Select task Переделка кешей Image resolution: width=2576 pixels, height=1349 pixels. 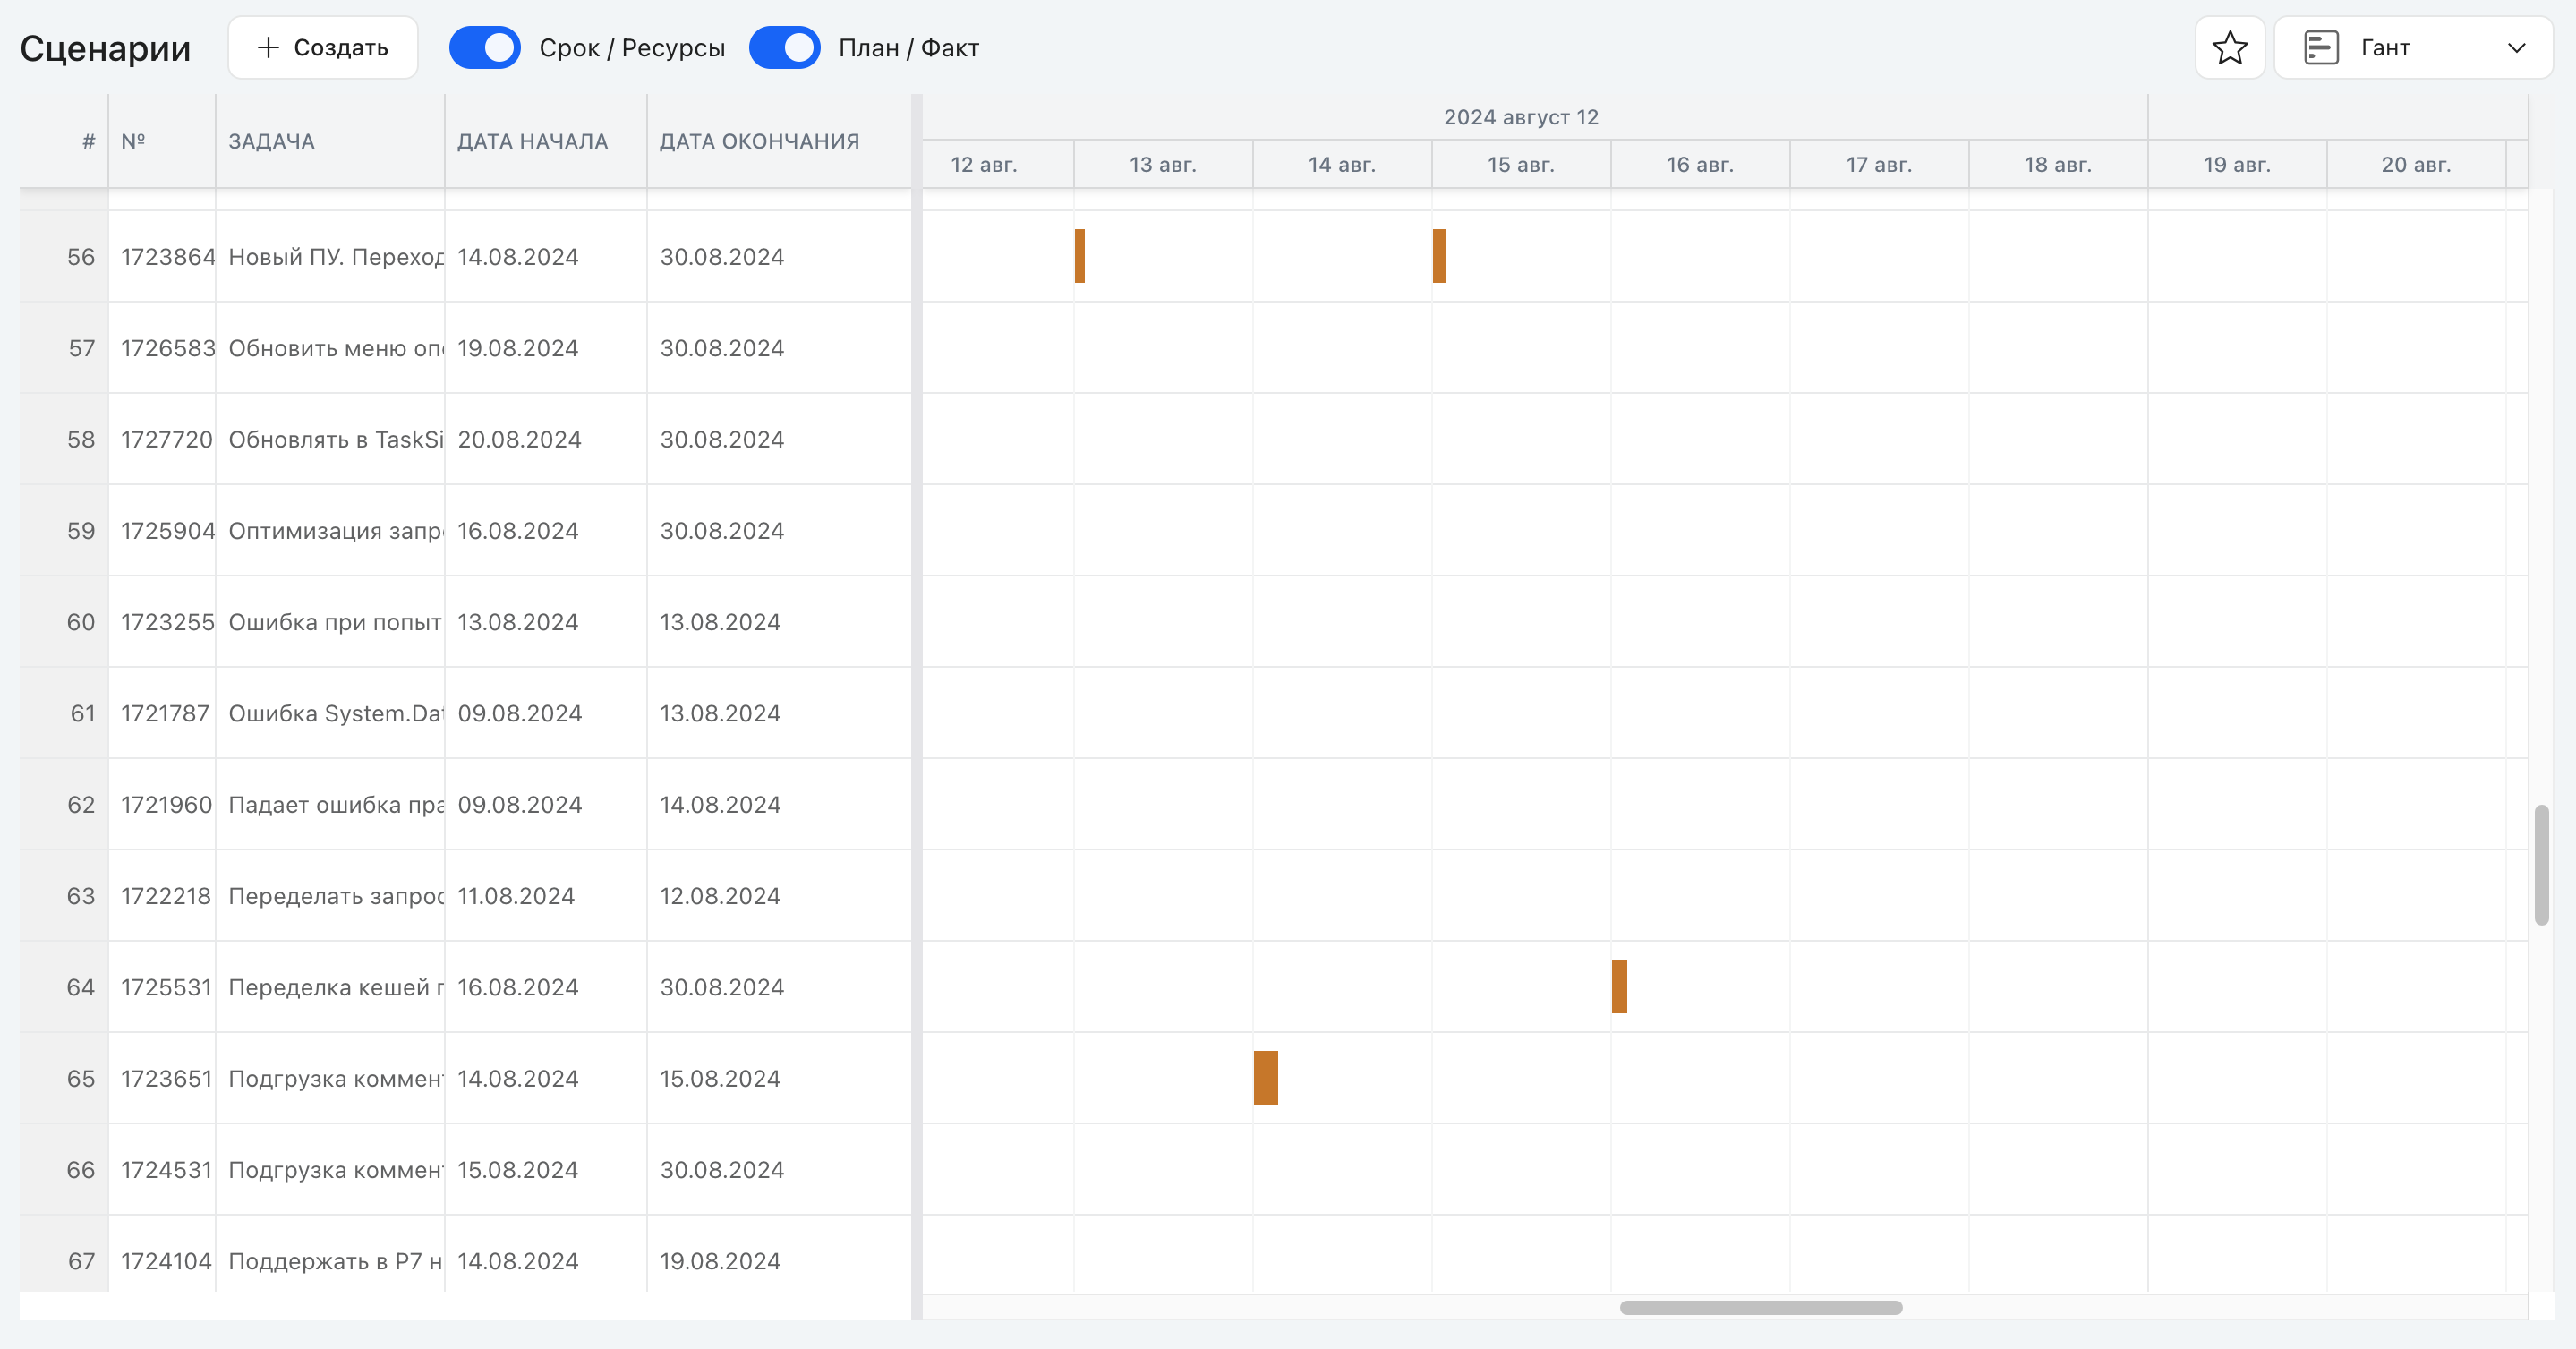(336, 987)
